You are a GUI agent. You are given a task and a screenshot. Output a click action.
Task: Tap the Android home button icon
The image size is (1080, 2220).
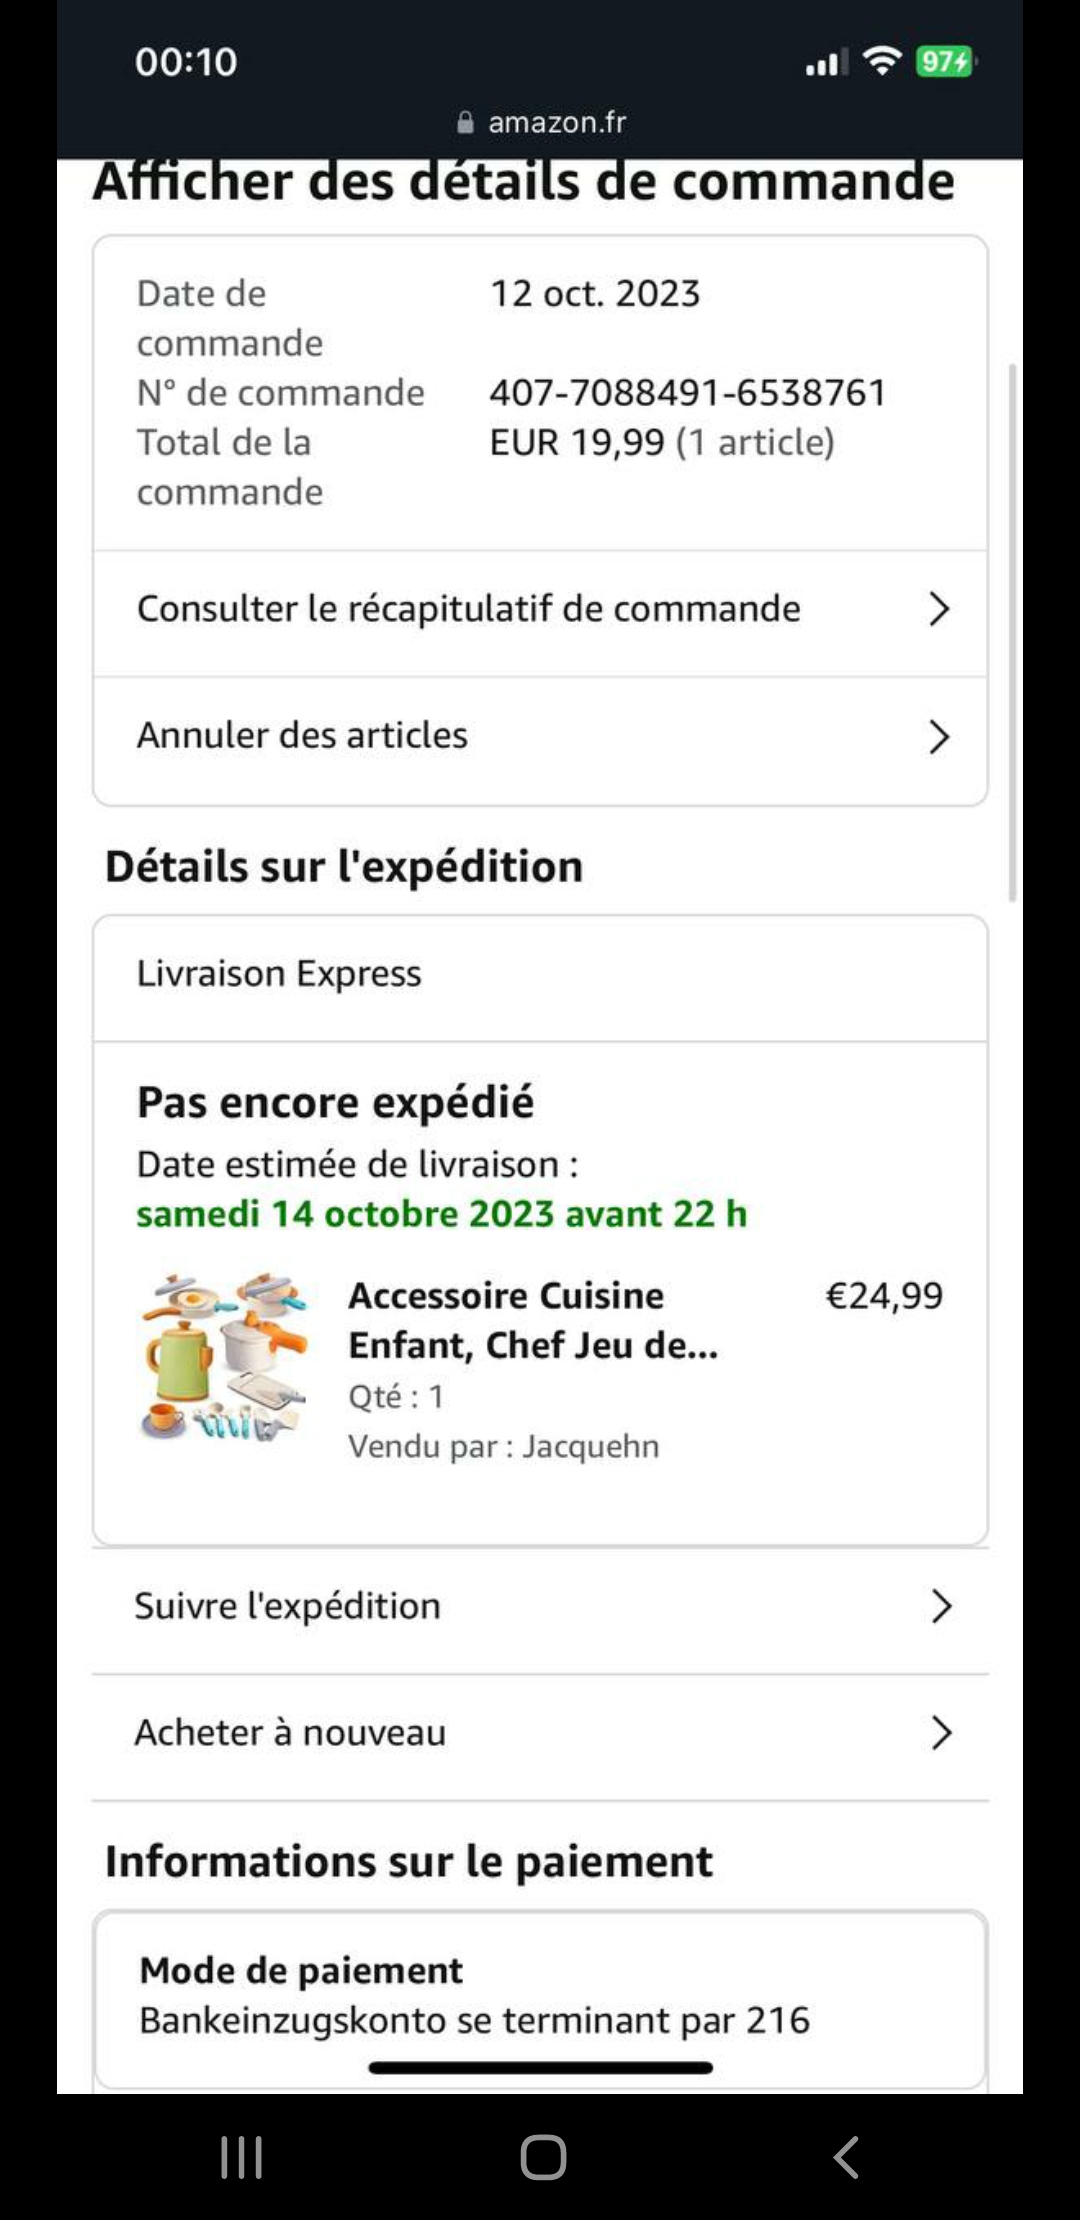(x=543, y=2157)
